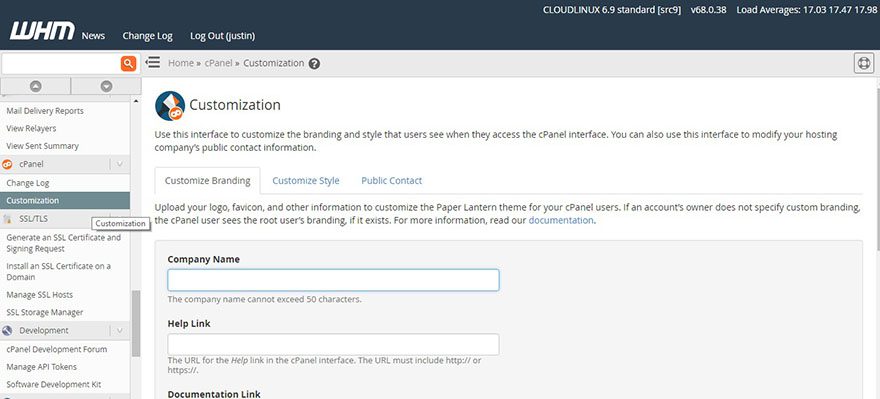Image resolution: width=880 pixels, height=399 pixels.
Task: Open SSL Storage Manager in sidebar
Action: coord(45,312)
